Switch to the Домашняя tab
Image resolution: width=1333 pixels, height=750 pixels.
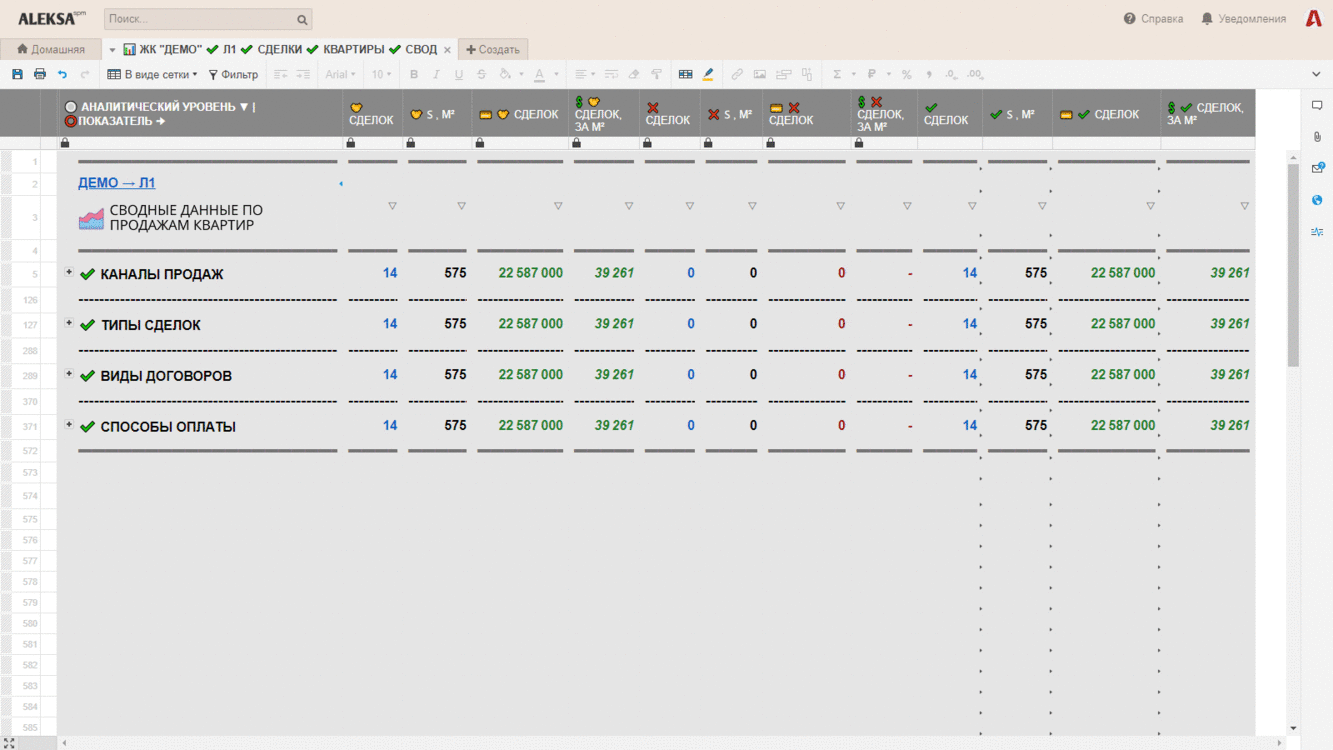pos(51,49)
